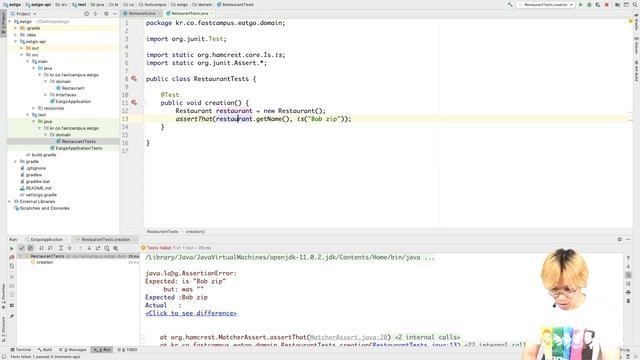Click the red Stop button in top toolbar
Screen dimensions: 640x360
[x=607, y=4]
